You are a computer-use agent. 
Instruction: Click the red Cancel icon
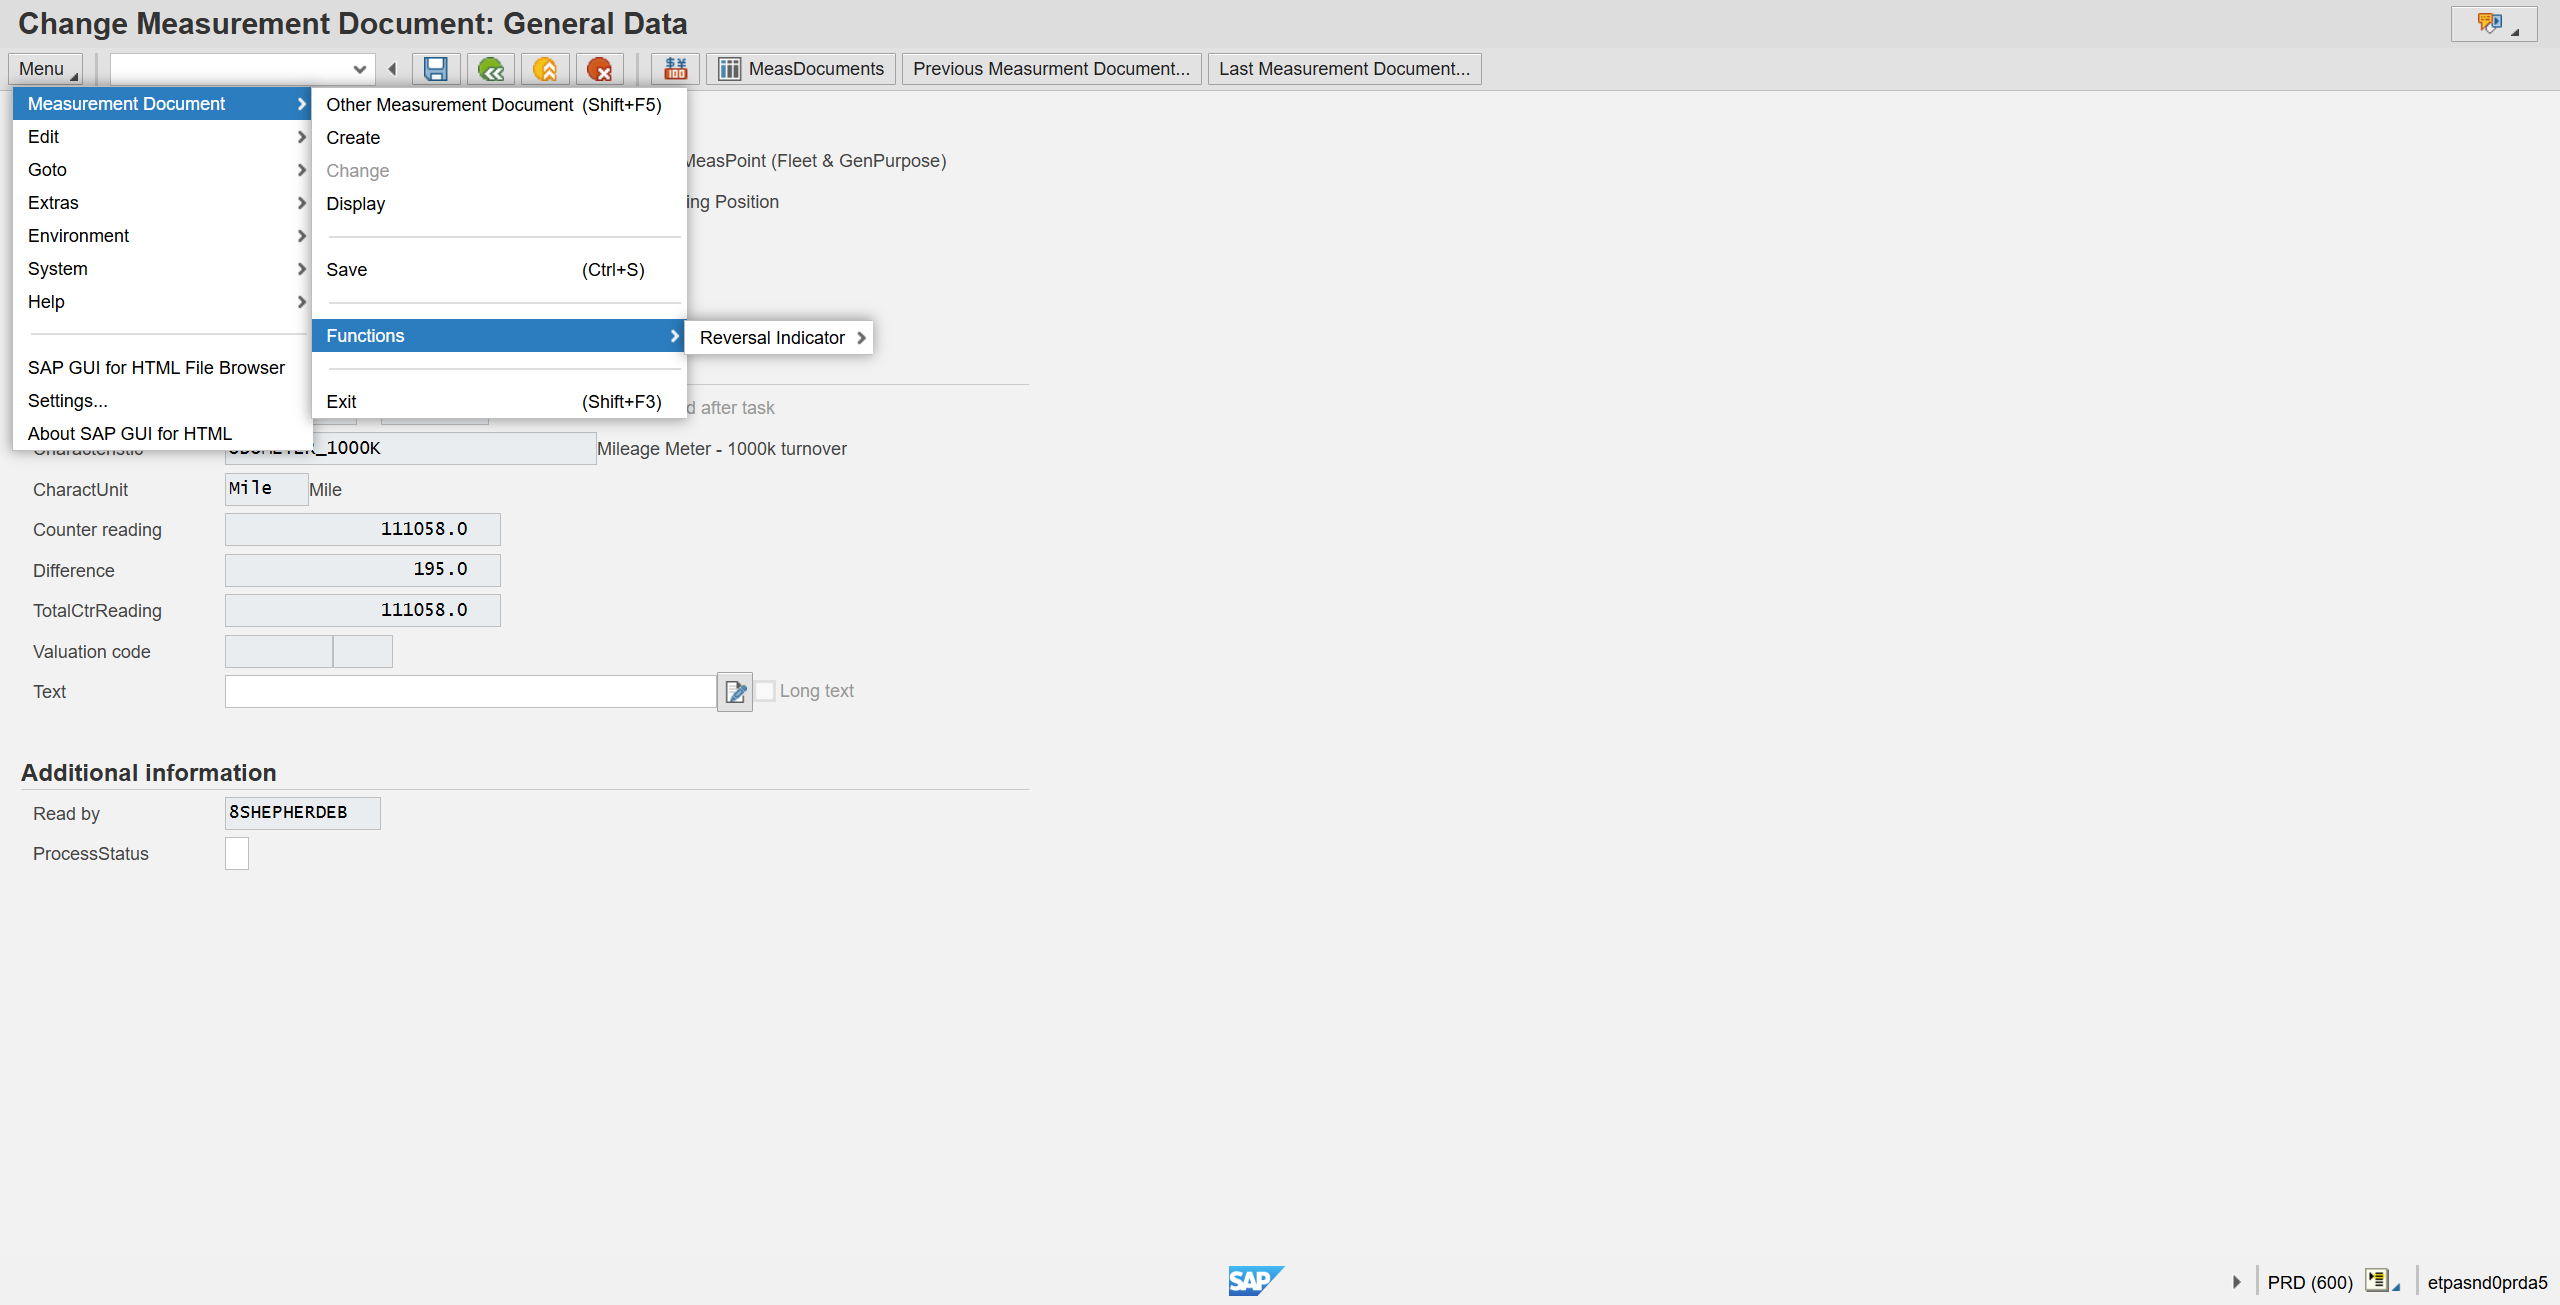(599, 69)
